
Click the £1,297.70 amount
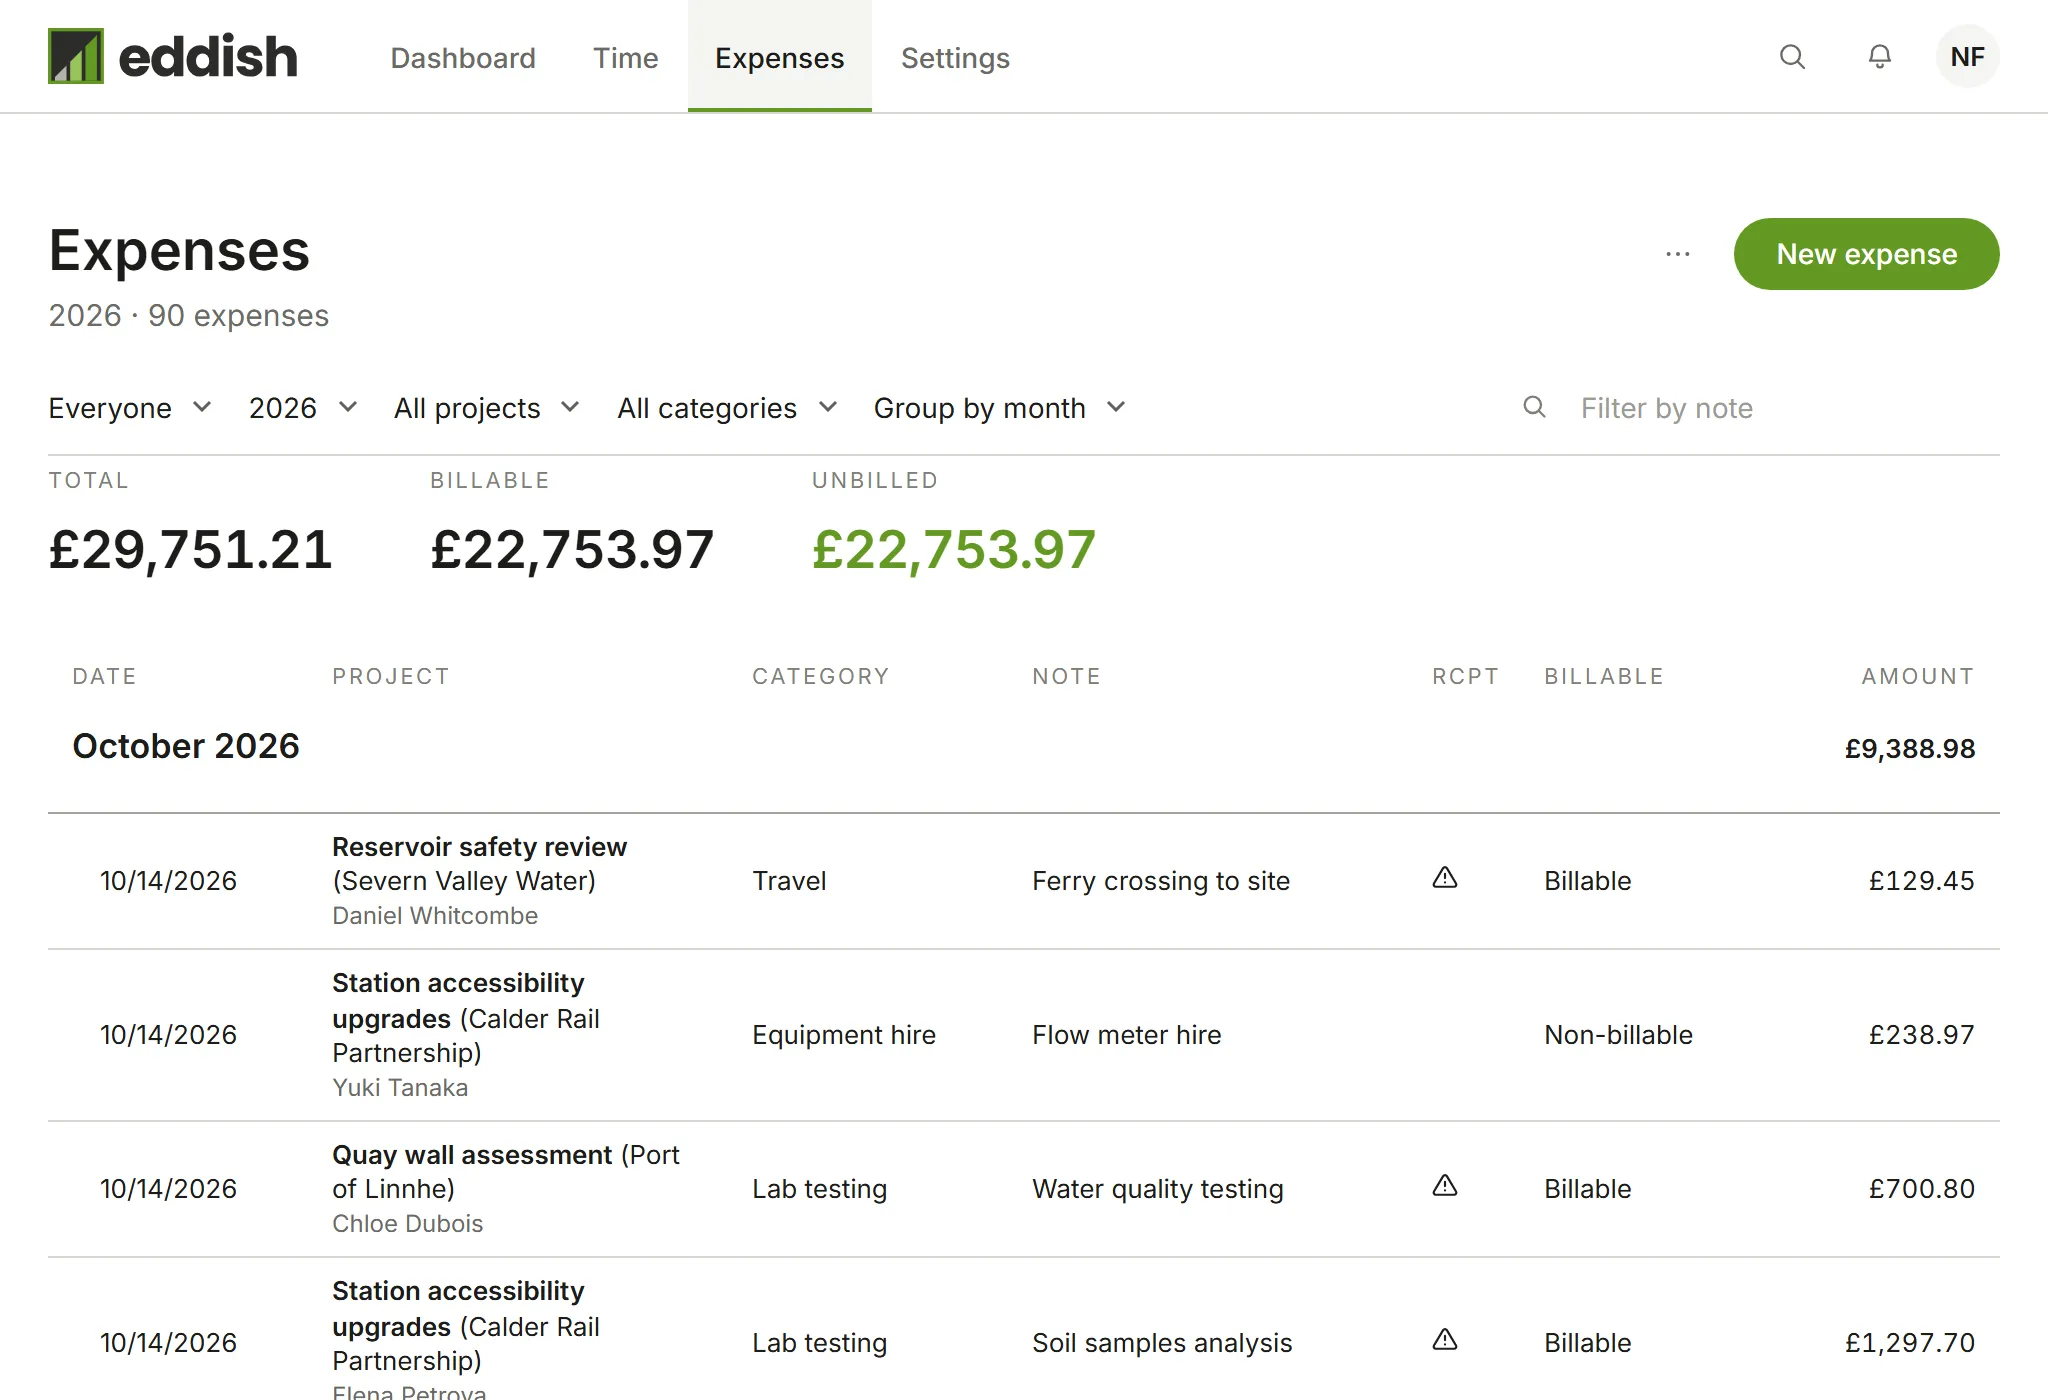pyautogui.click(x=1910, y=1343)
